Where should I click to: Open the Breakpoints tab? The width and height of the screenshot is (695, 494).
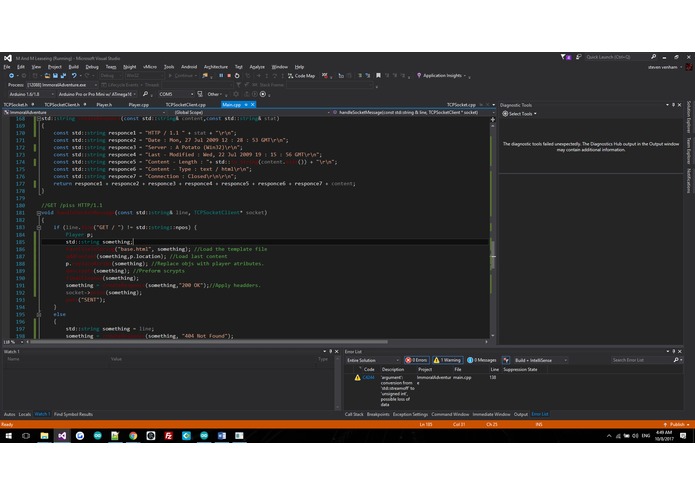pos(378,414)
